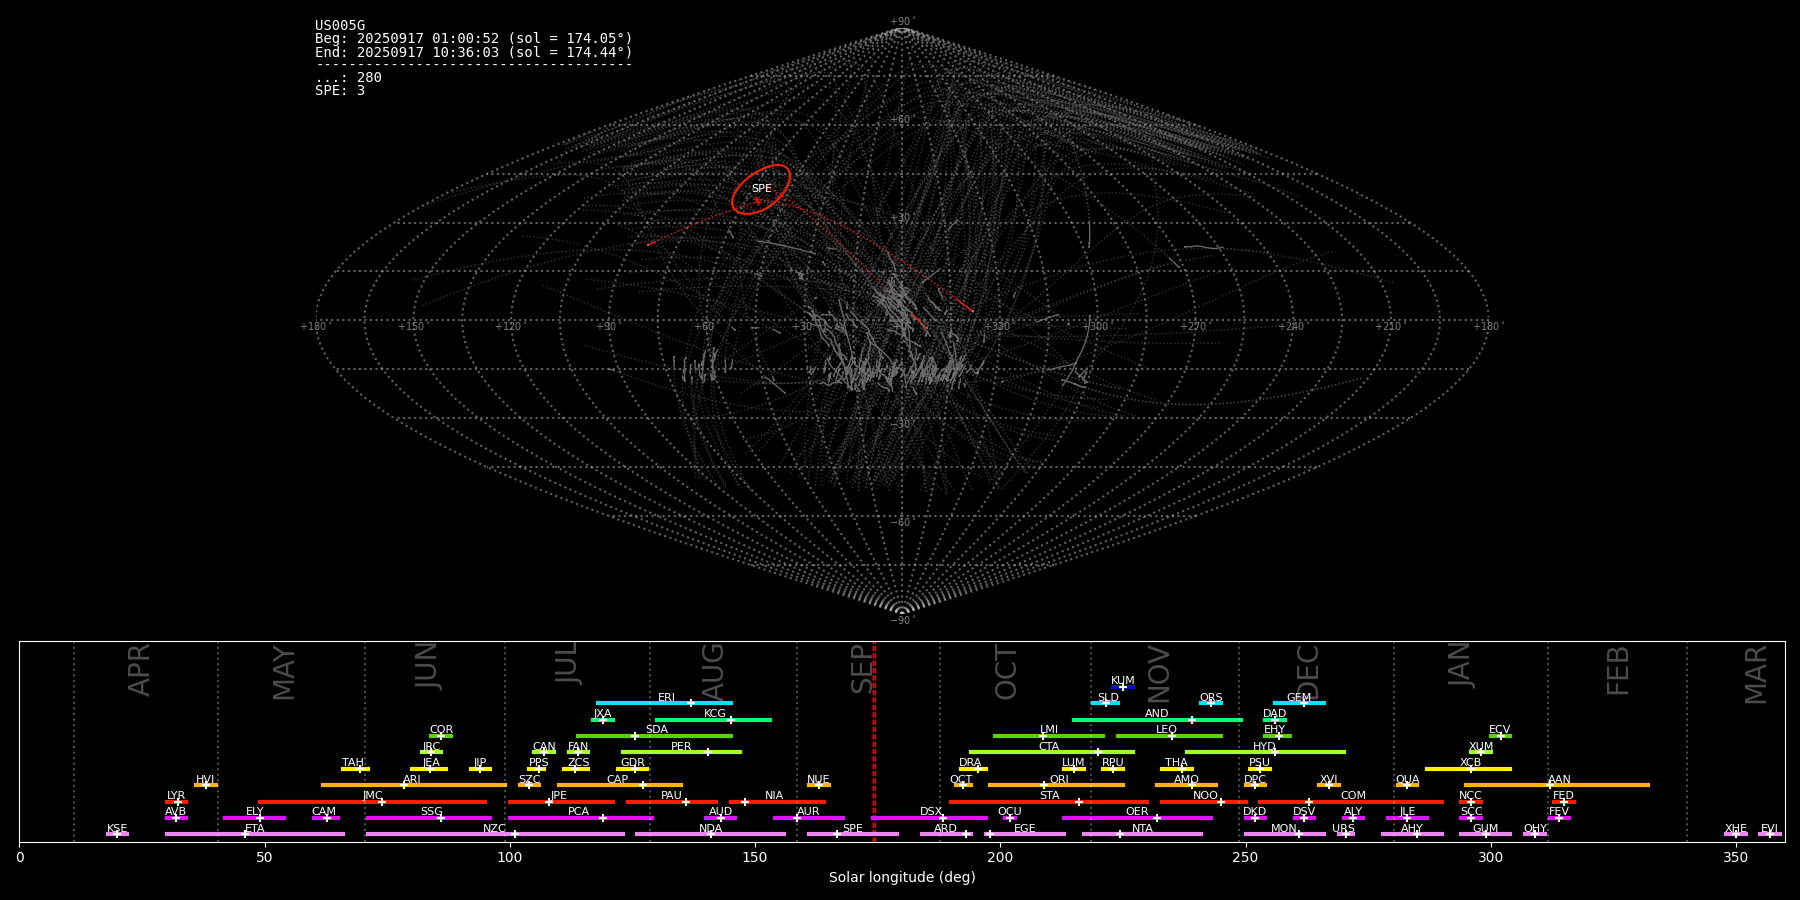Click the FEB month label
1800x900 pixels.
[x=1618, y=670]
